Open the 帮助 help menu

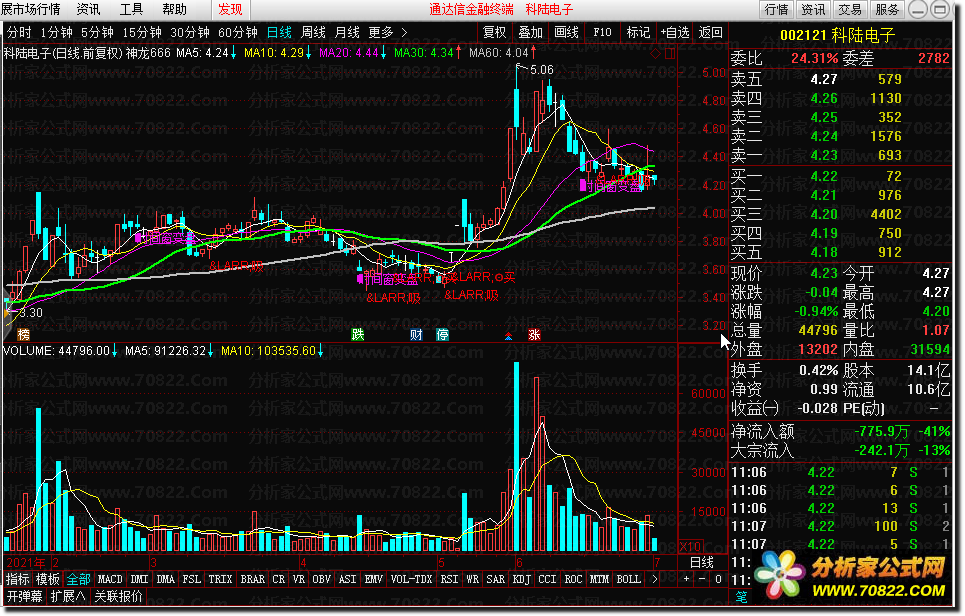coord(174,9)
